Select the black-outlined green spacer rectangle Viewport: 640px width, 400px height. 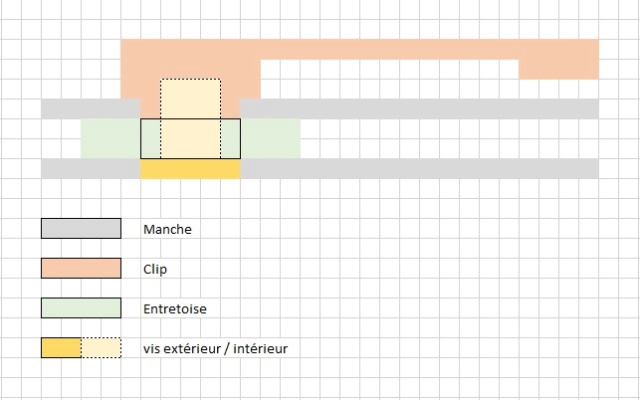pos(190,138)
